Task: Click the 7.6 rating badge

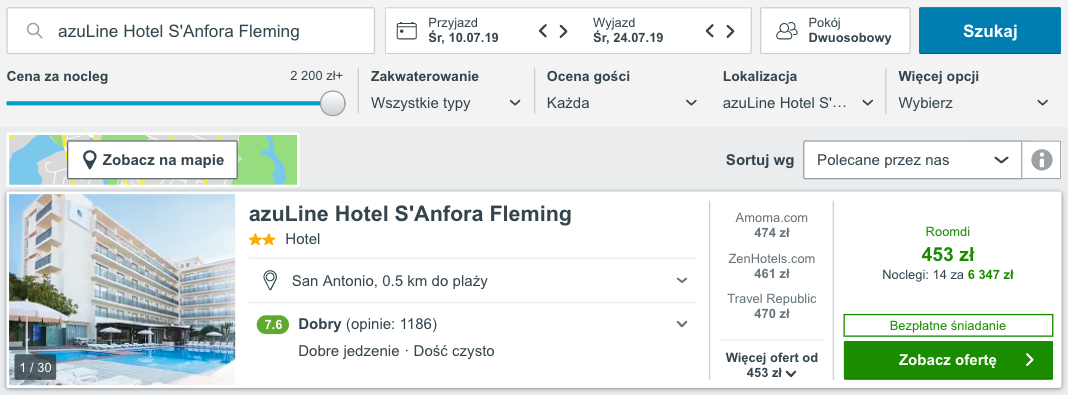Action: 272,325
